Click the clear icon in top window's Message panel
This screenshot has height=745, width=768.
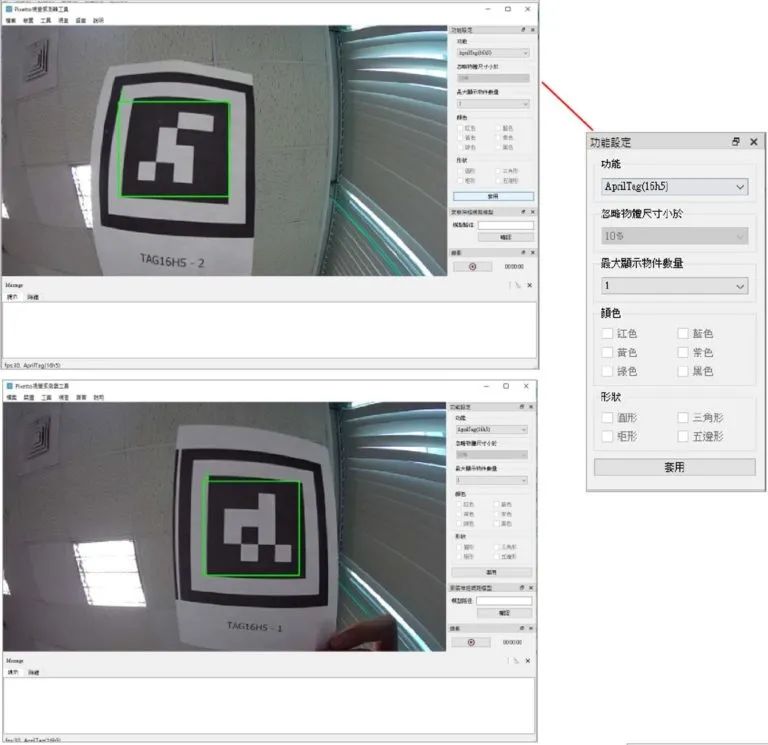515,285
